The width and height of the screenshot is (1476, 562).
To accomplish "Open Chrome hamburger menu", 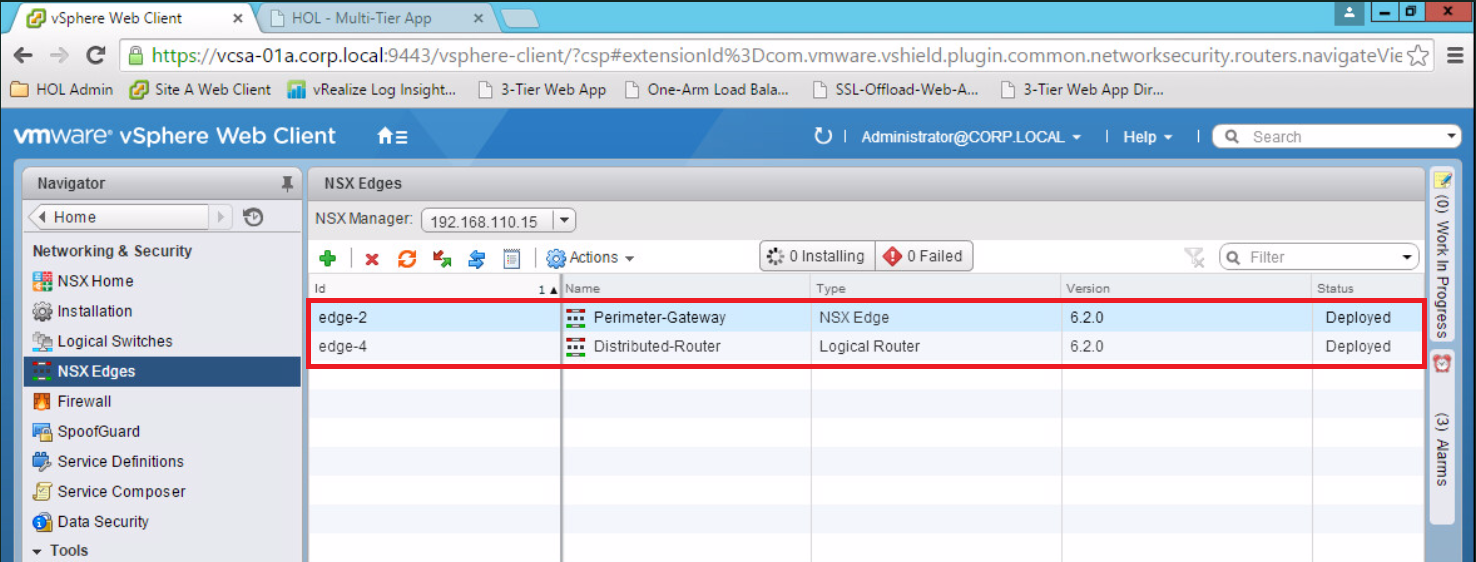I will [x=1455, y=56].
